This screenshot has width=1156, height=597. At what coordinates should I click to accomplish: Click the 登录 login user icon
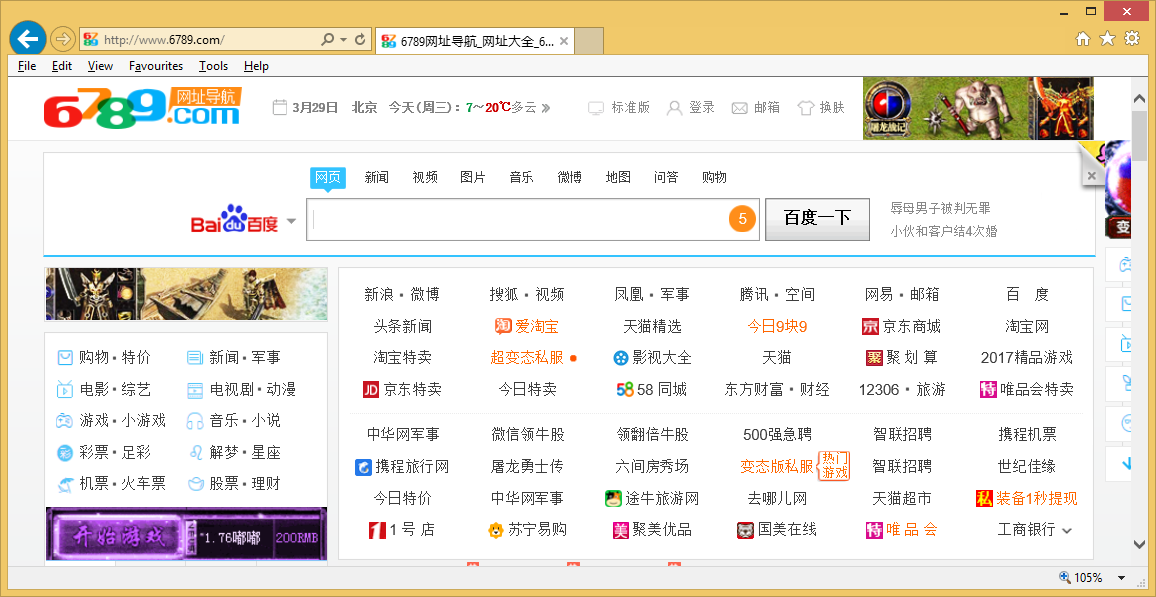pos(674,108)
